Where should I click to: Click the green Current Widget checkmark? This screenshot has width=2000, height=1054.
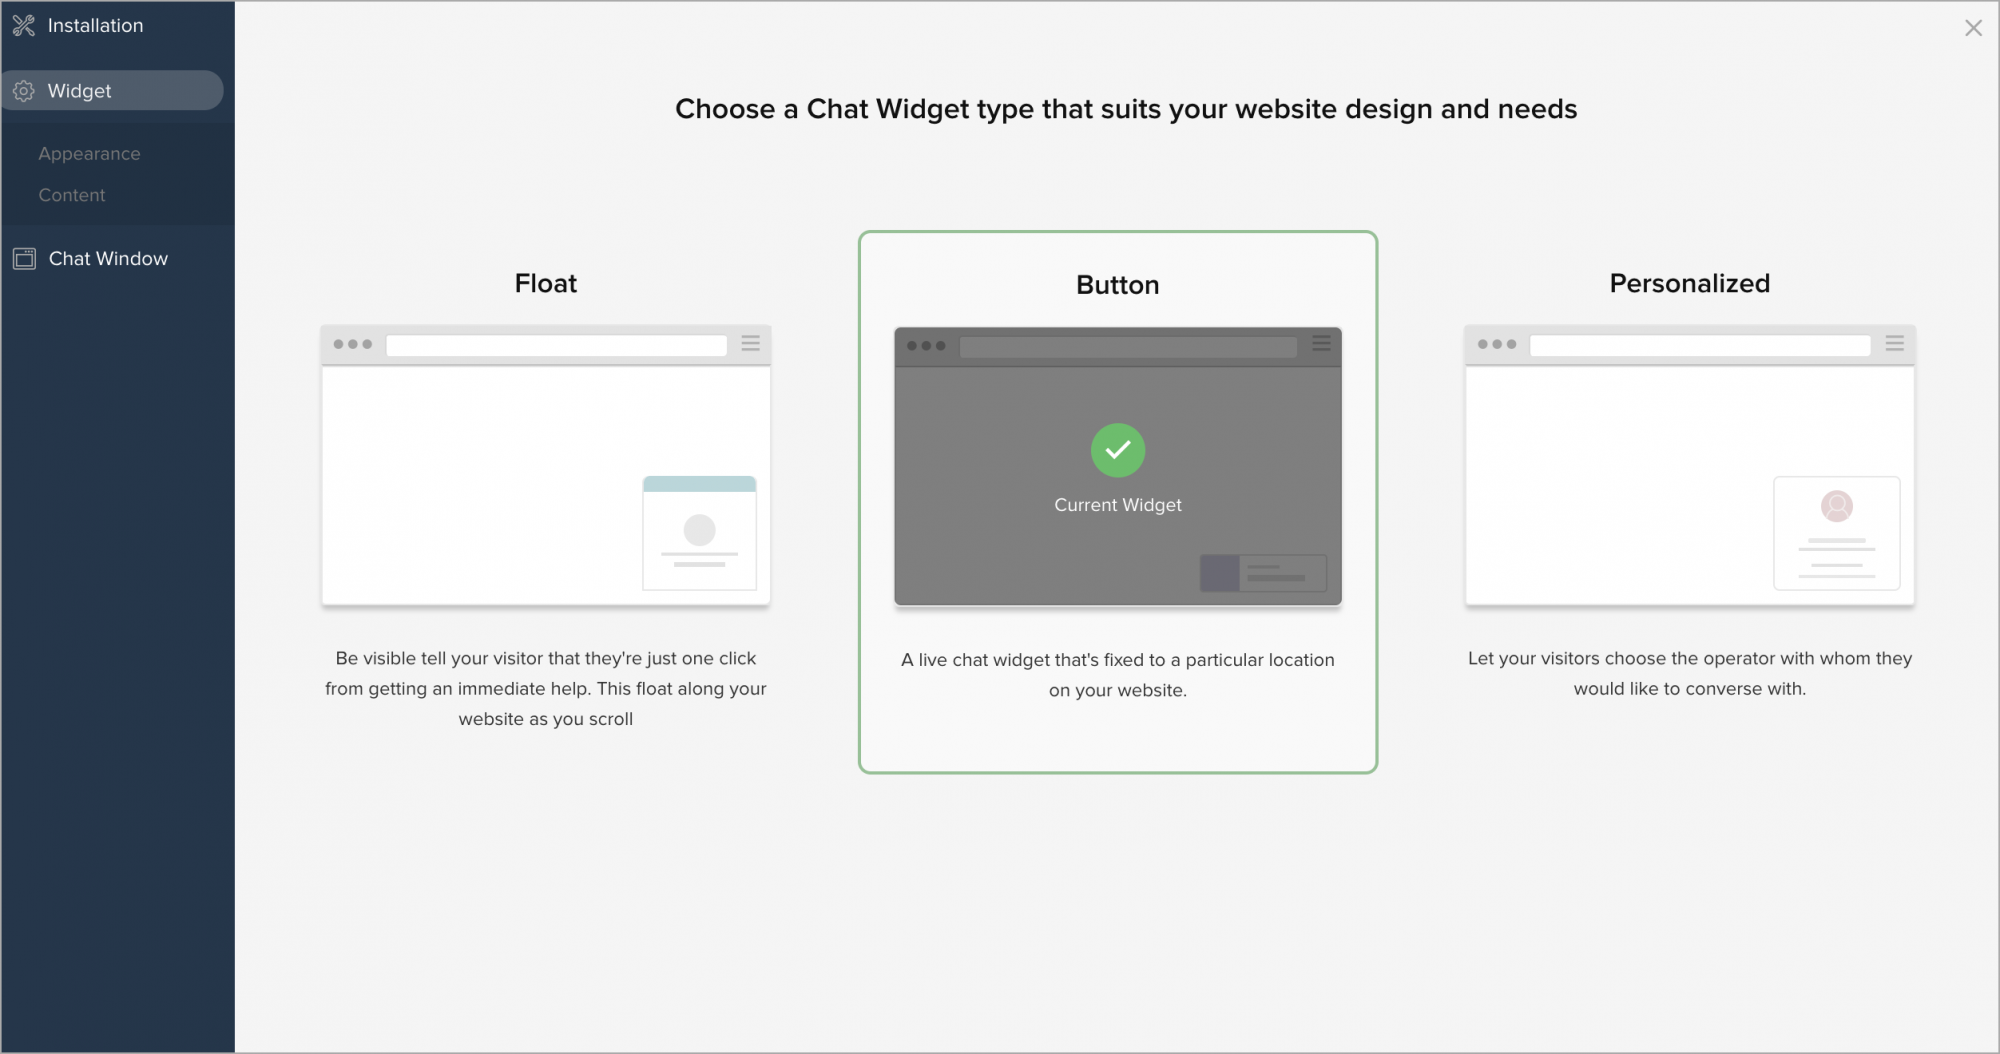tap(1118, 450)
